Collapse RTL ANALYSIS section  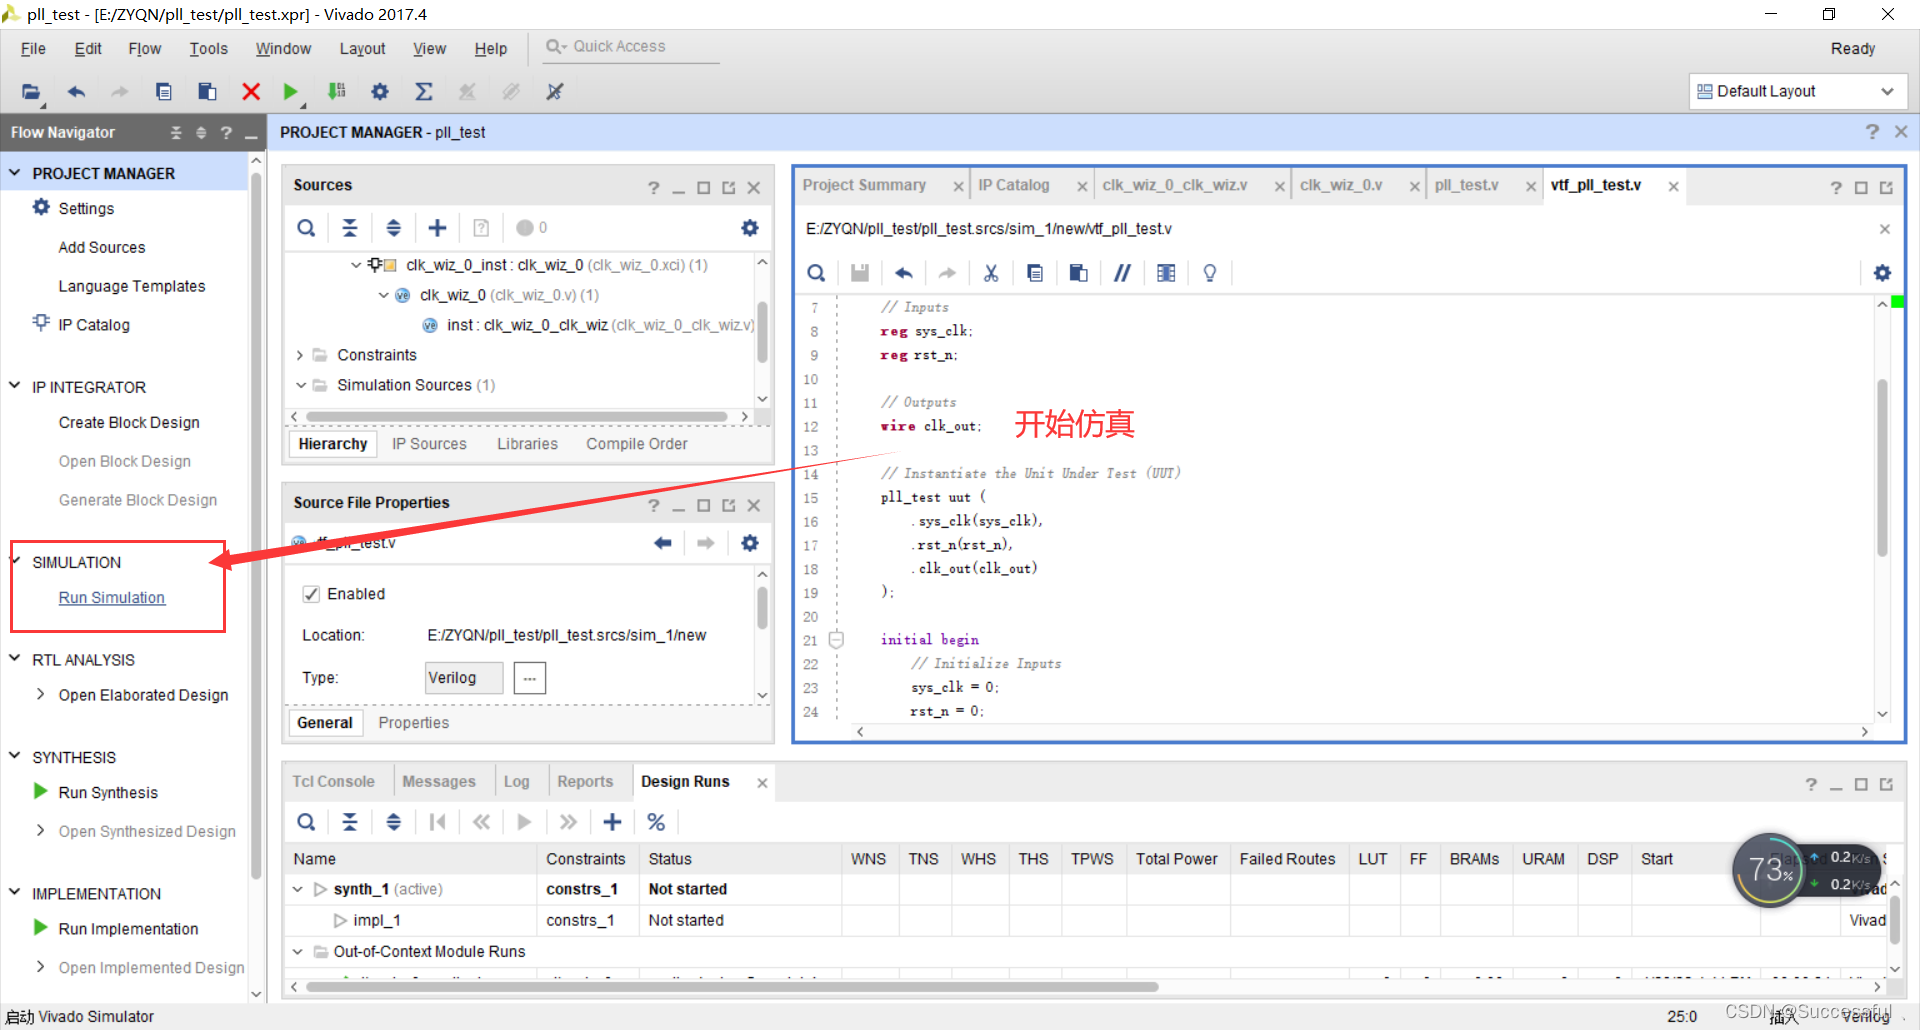point(15,659)
